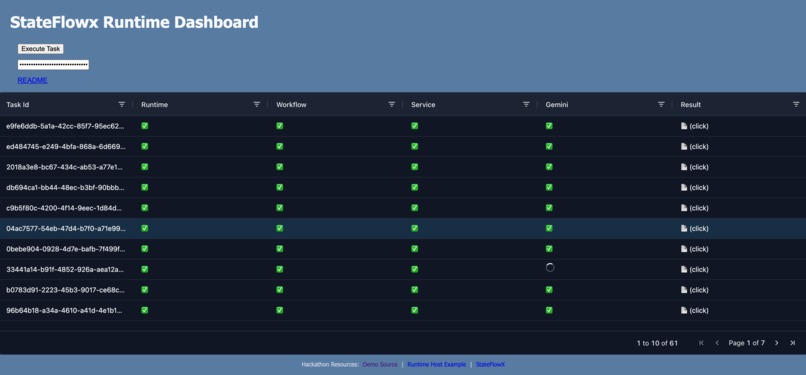Viewport: 806px width, 375px height.
Task: Click Runtime checkmark for task c9b5f80c
Action: pos(144,208)
